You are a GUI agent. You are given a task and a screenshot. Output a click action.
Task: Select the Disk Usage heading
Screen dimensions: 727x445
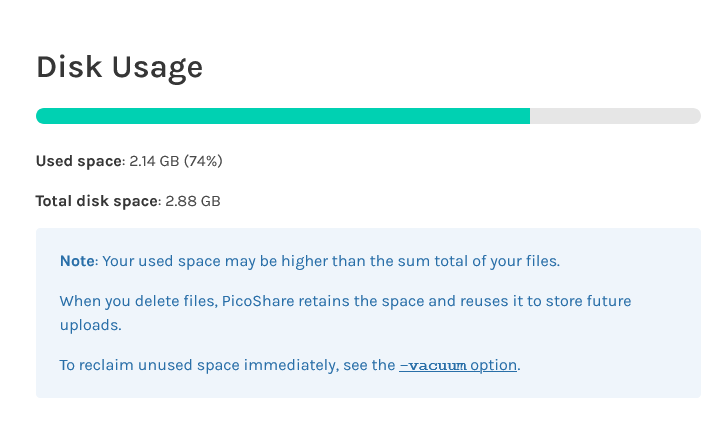pos(120,68)
